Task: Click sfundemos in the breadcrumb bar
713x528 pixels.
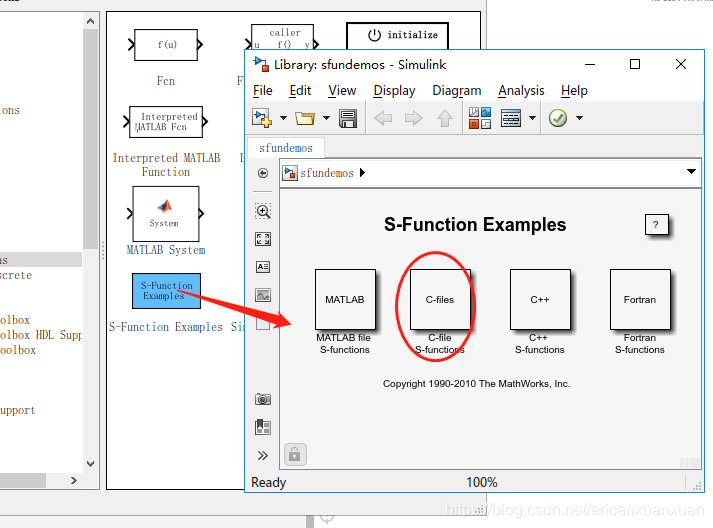Action: (326, 173)
